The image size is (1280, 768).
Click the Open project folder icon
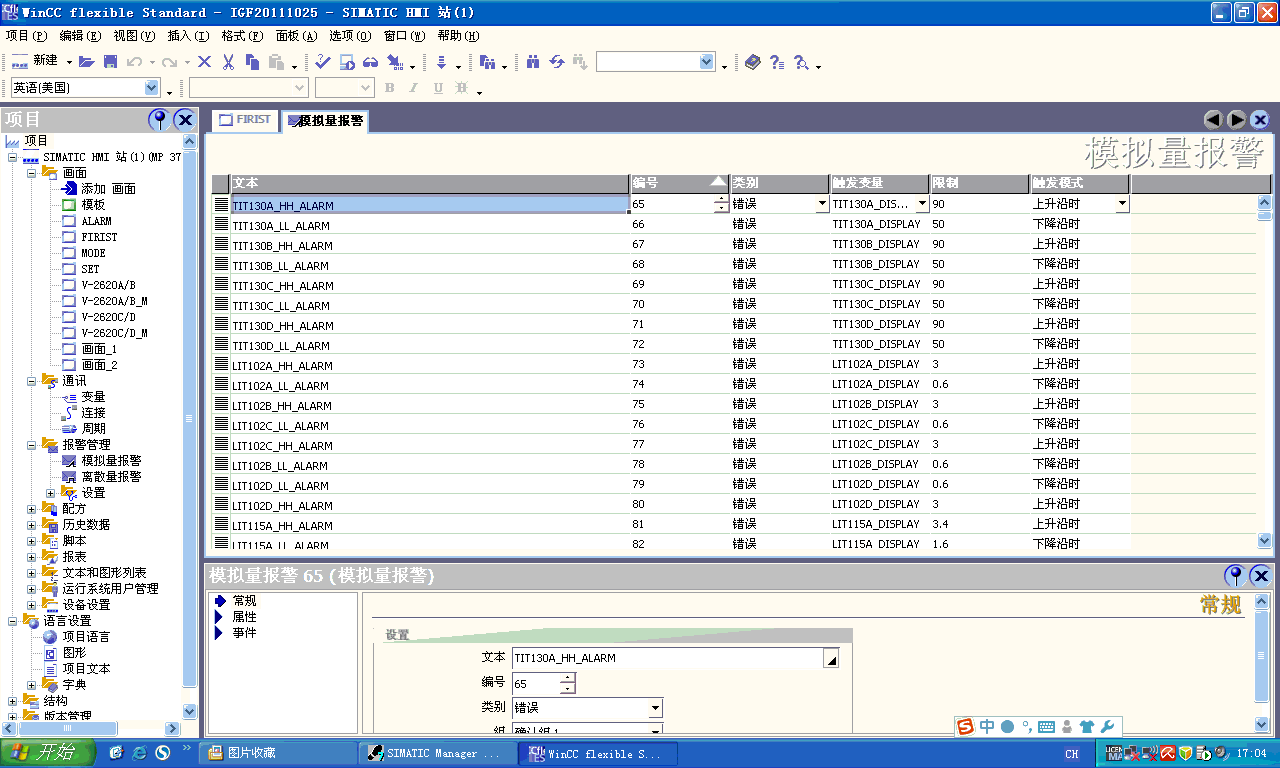pyautogui.click(x=87, y=62)
